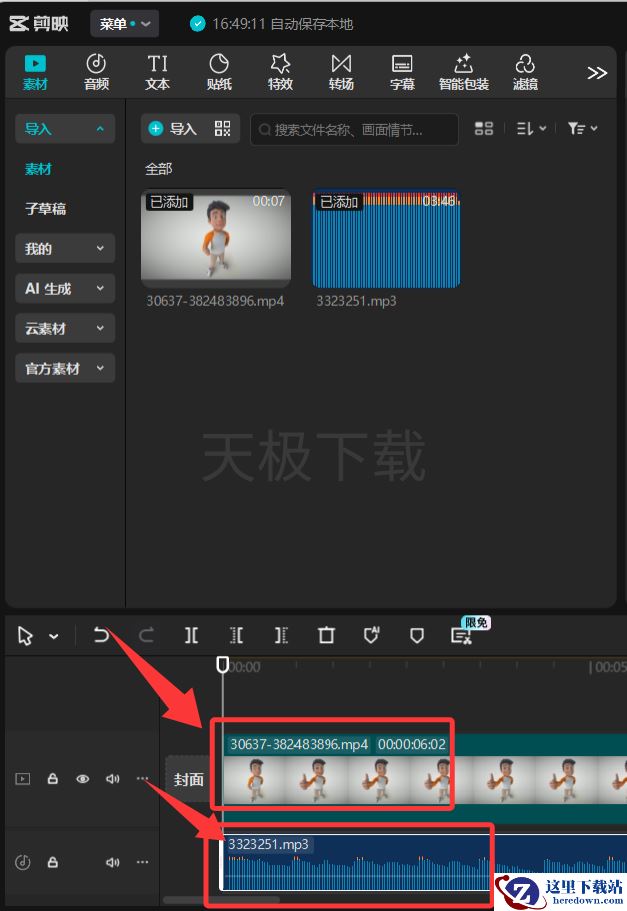
Task: Expand the 云素材 sidebar section
Action: [x=65, y=328]
